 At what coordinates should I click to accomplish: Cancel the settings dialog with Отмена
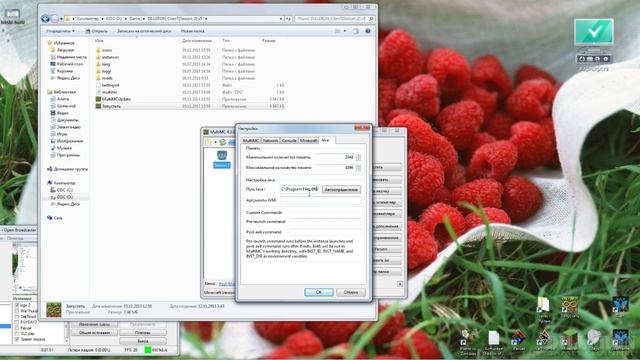(x=351, y=292)
